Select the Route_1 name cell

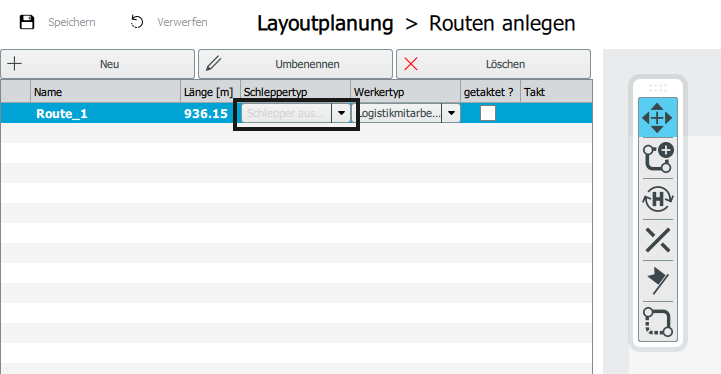[x=105, y=114]
